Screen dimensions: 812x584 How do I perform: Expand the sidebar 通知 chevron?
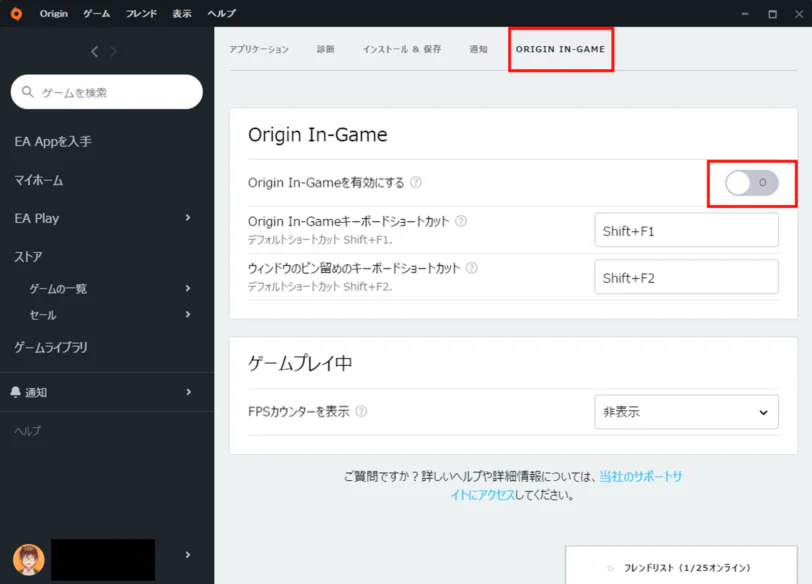188,392
